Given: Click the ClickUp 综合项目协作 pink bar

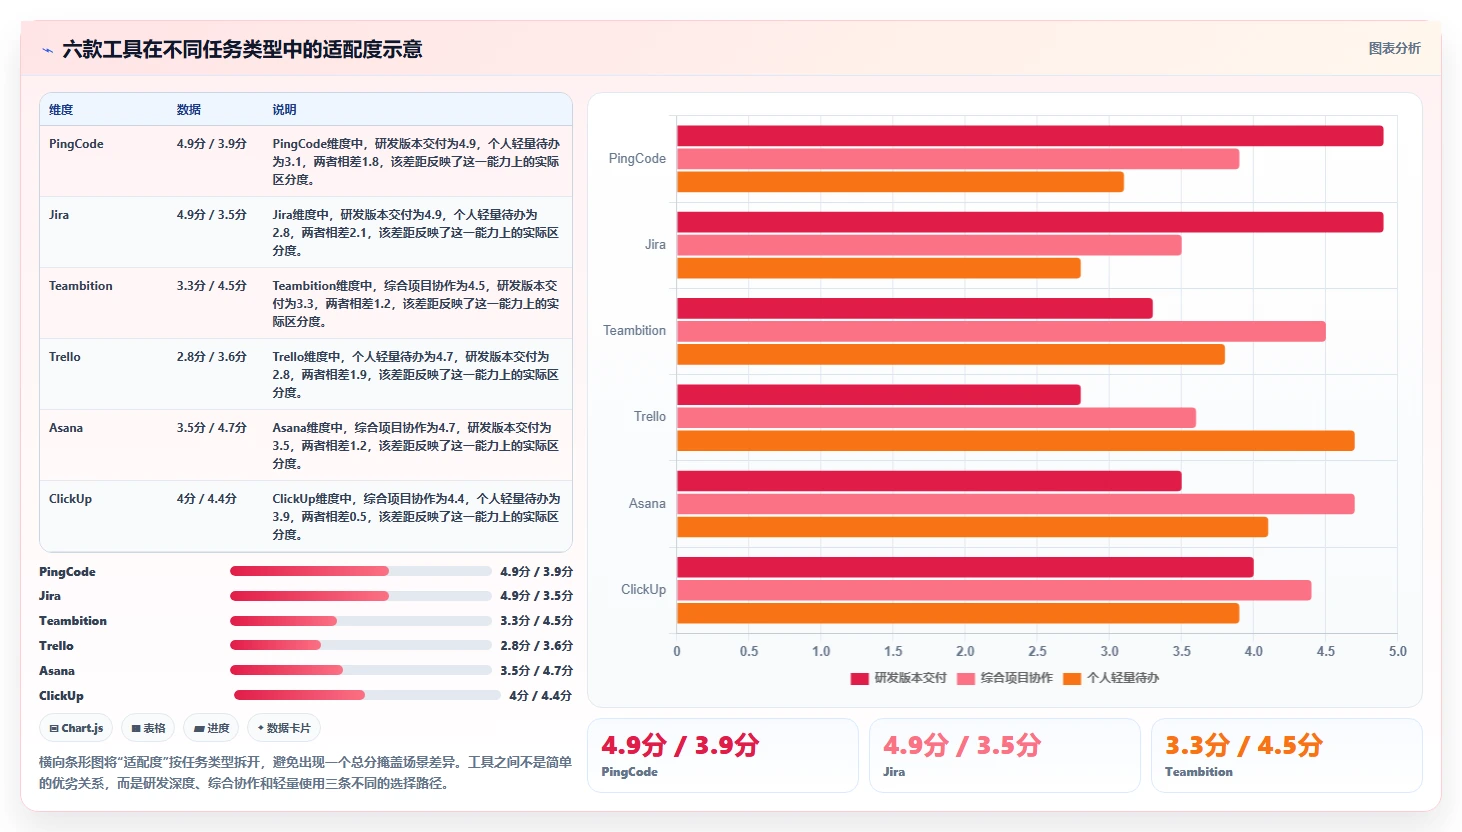Looking at the screenshot, I should tap(994, 590).
